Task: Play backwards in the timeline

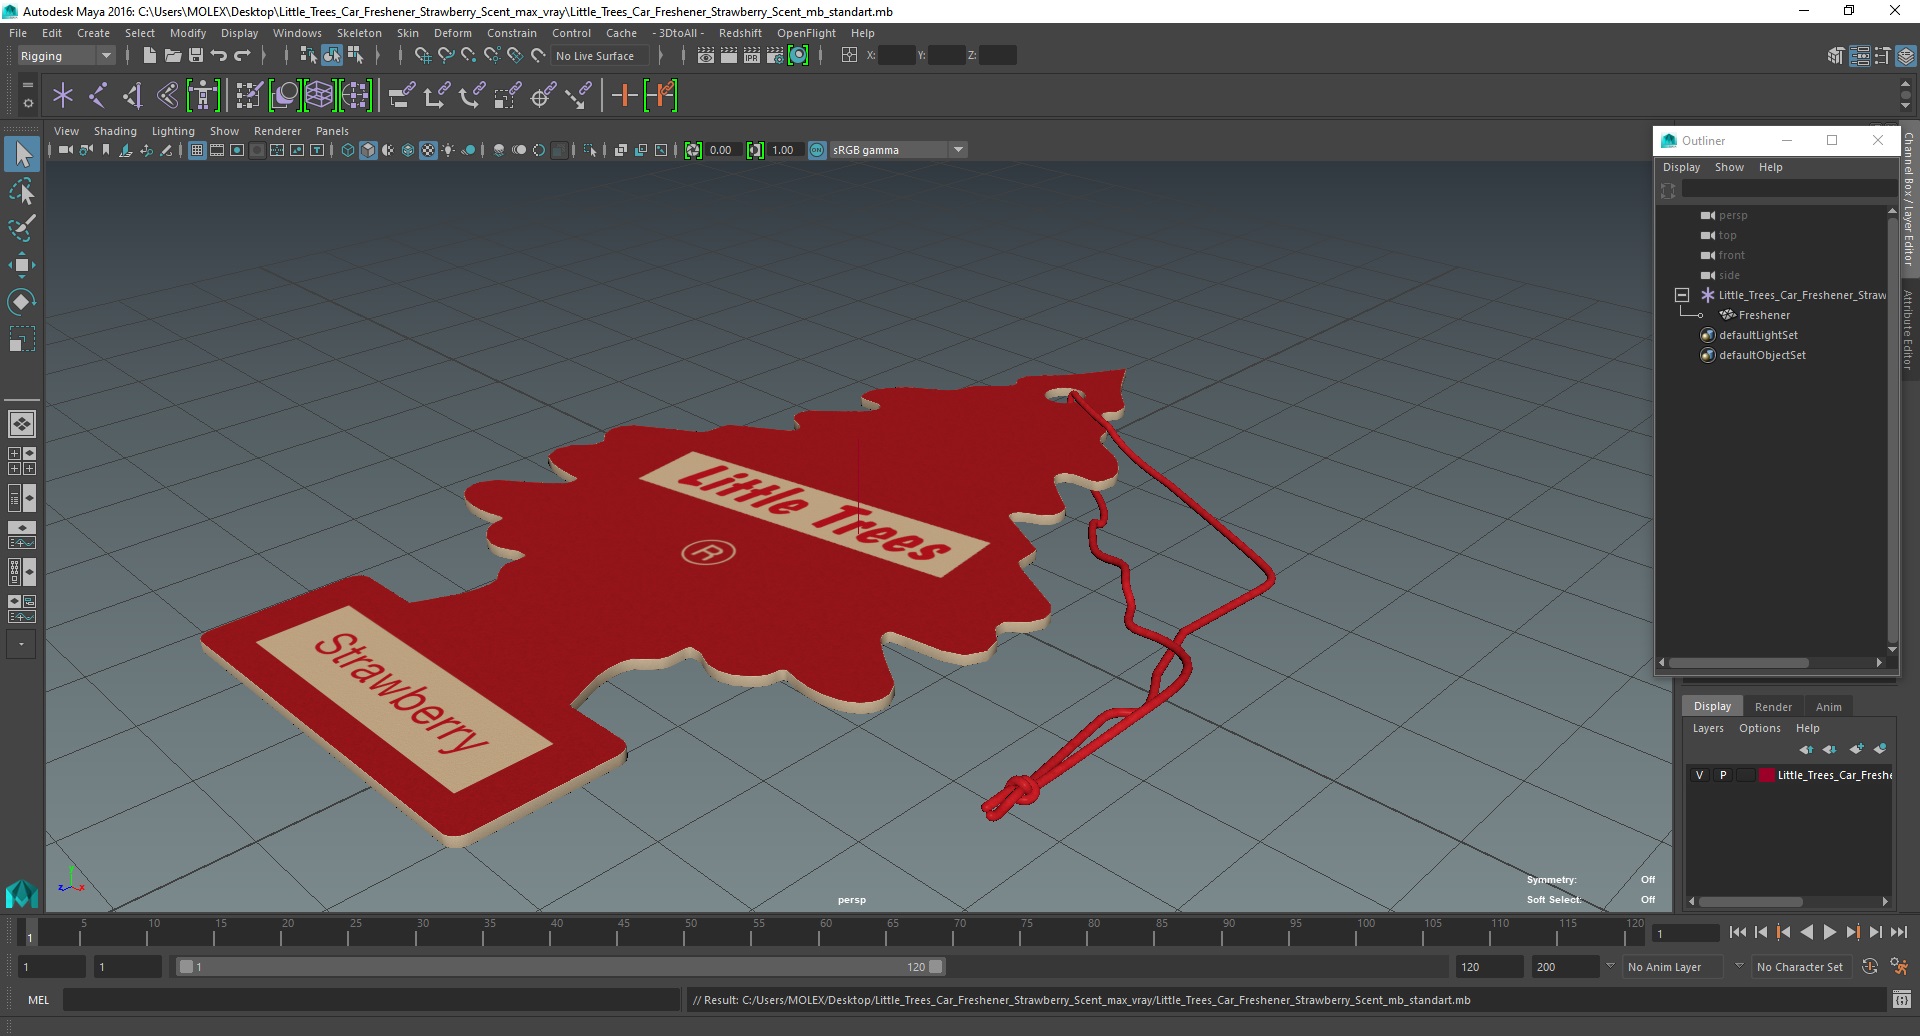Action: (1806, 932)
